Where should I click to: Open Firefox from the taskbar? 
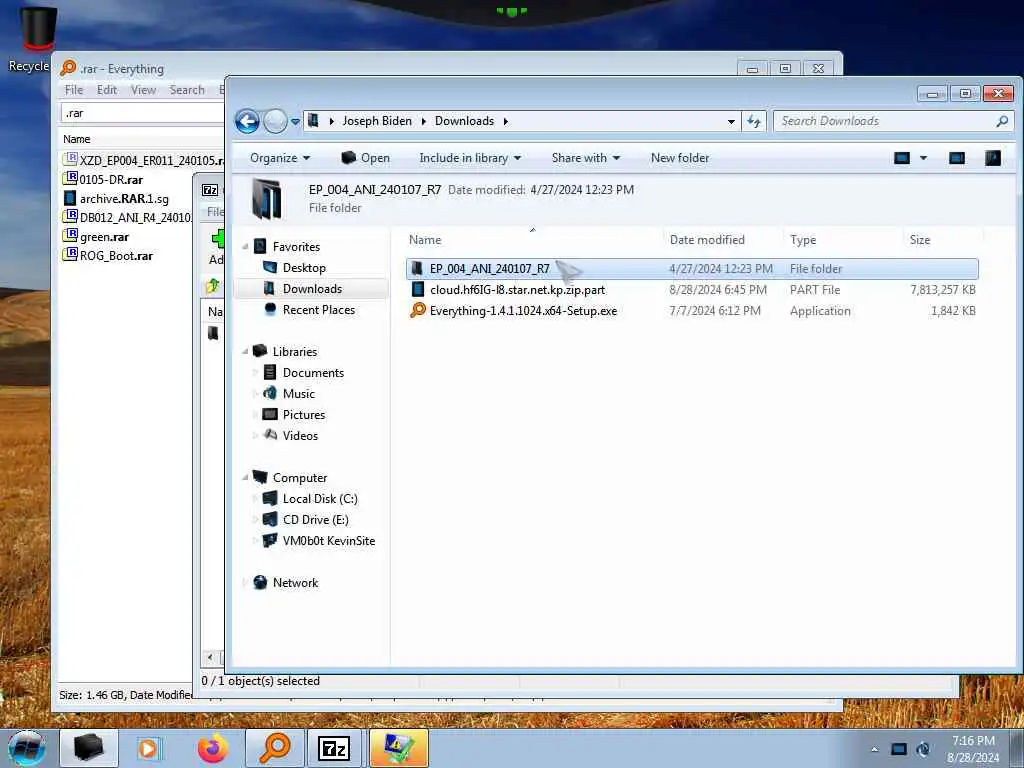(x=212, y=748)
